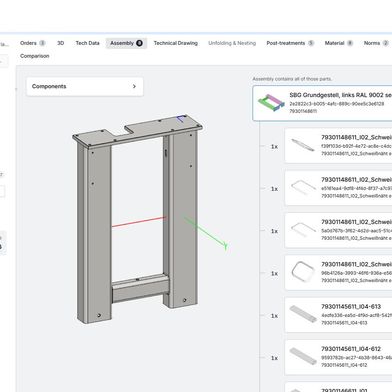Click the Post-treatments count badge
The width and height of the screenshot is (392, 392).
point(311,43)
